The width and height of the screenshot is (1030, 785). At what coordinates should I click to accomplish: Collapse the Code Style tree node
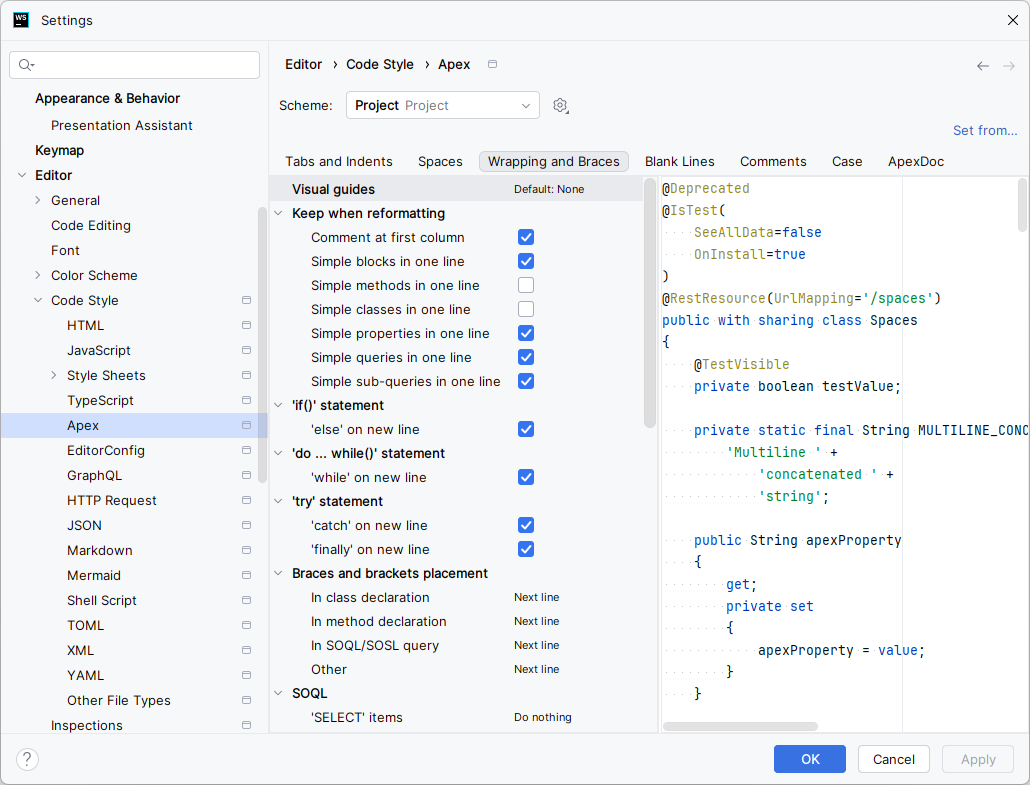37,300
